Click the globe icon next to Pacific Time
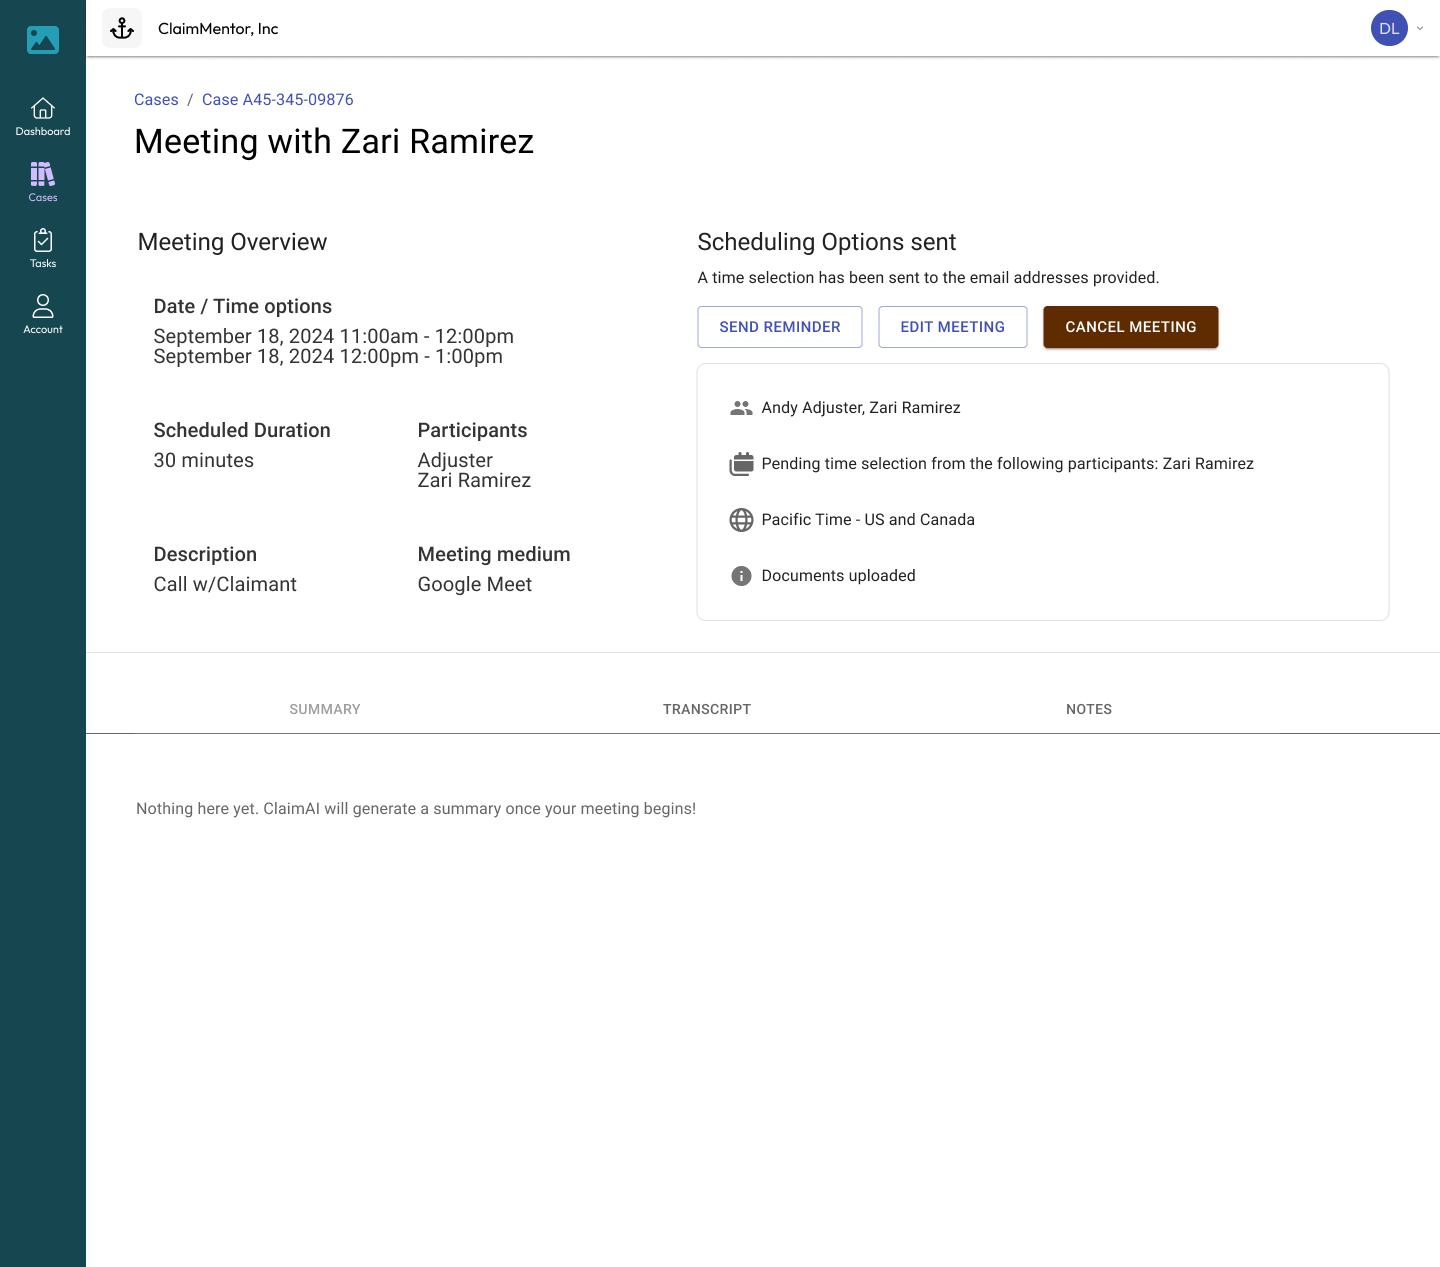 point(741,519)
